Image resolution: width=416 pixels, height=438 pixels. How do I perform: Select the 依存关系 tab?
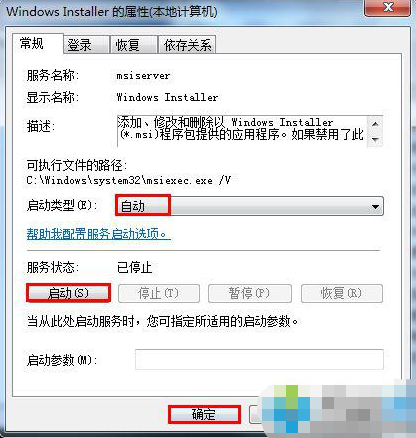pyautogui.click(x=187, y=45)
